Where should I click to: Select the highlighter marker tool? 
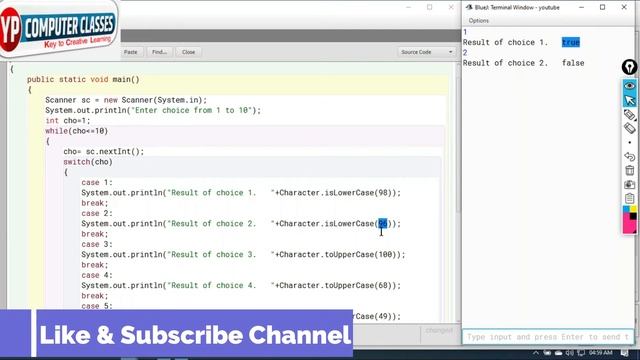pyautogui.click(x=629, y=115)
